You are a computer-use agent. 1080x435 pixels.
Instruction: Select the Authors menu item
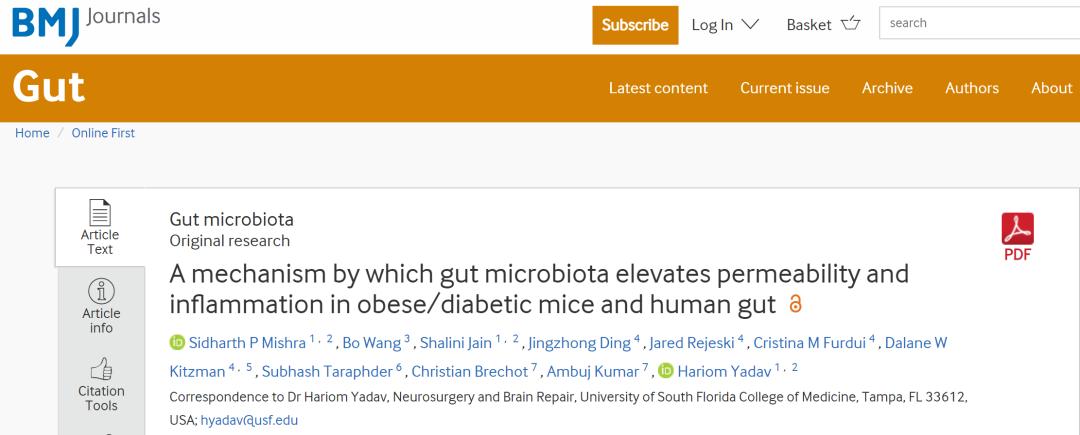click(972, 88)
